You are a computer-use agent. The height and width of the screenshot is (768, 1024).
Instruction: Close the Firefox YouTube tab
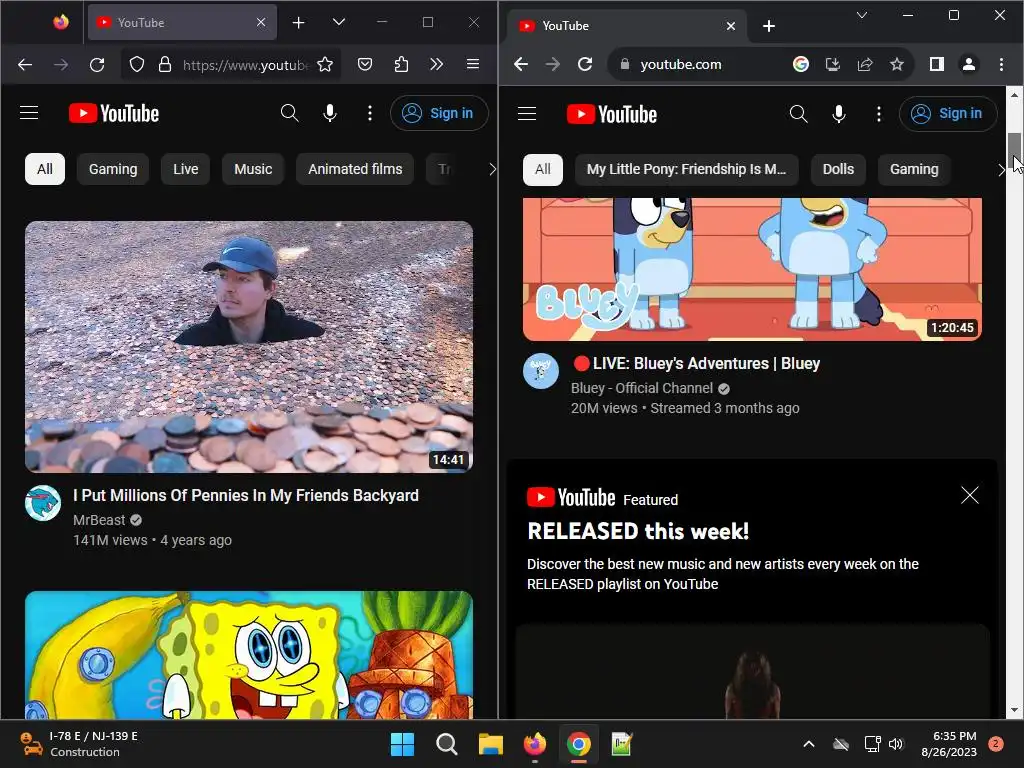tap(261, 22)
